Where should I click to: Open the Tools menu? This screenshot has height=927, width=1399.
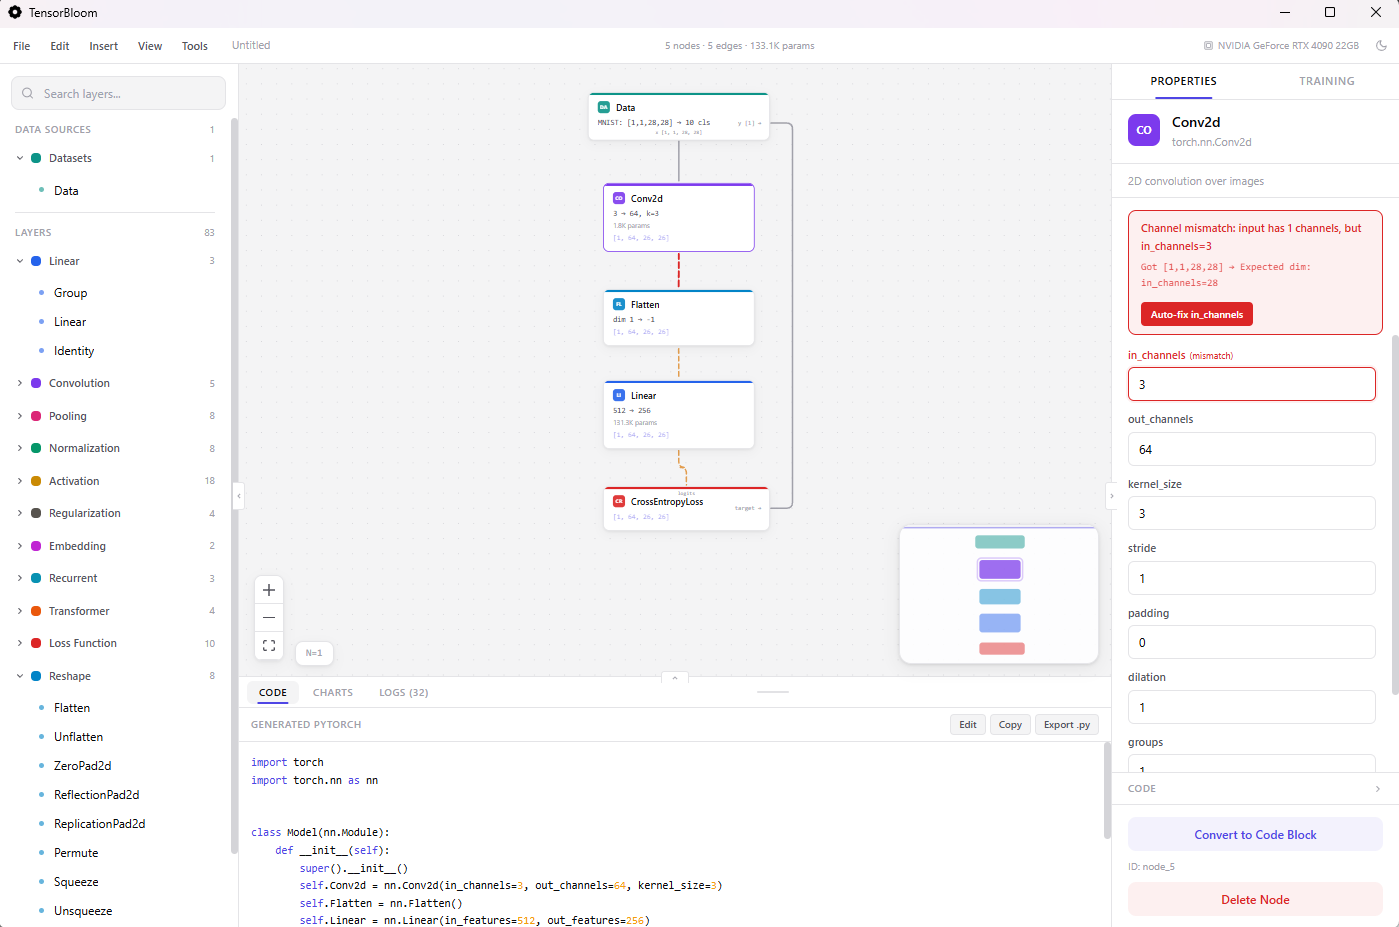coord(195,45)
